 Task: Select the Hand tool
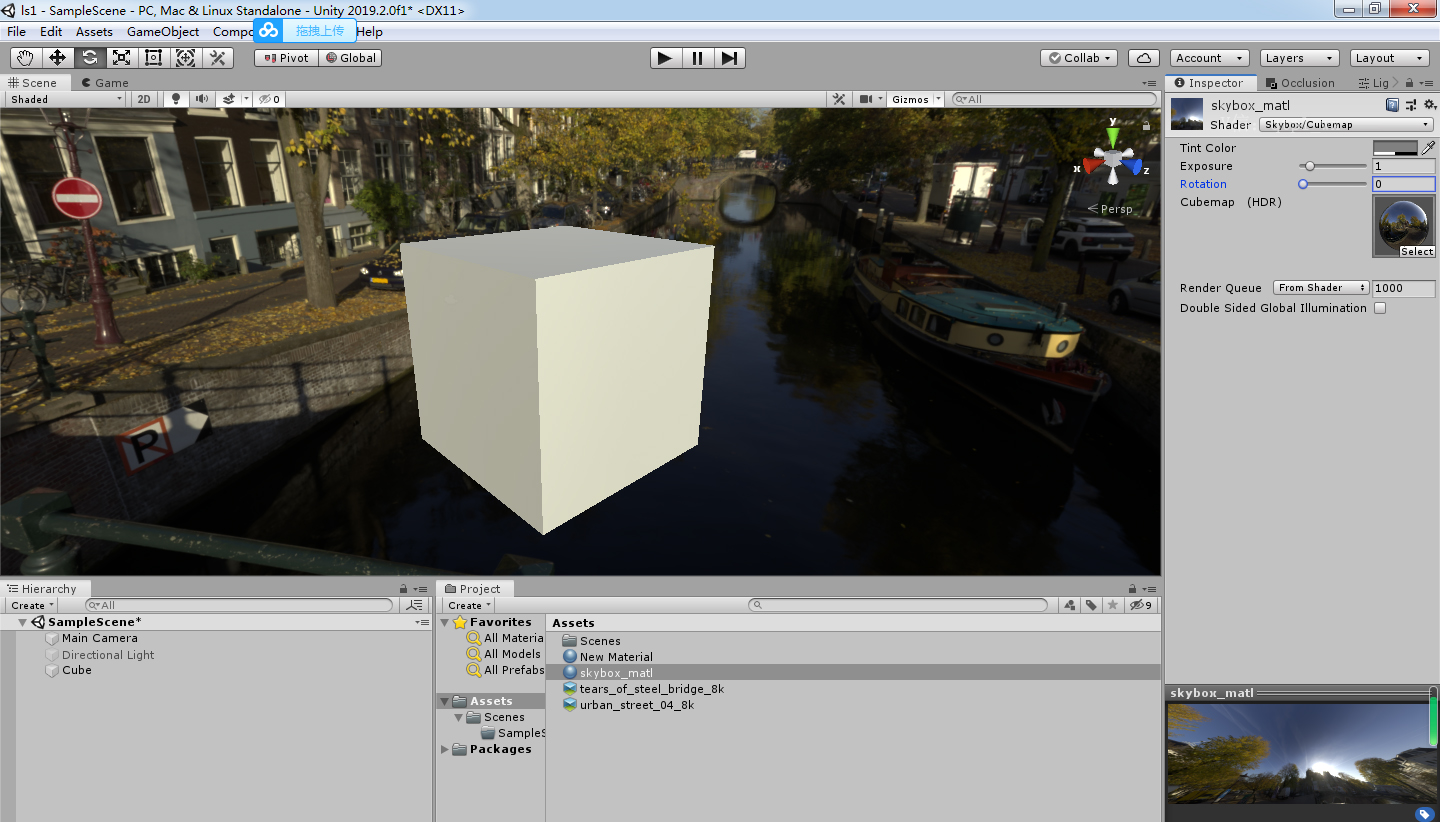point(25,58)
